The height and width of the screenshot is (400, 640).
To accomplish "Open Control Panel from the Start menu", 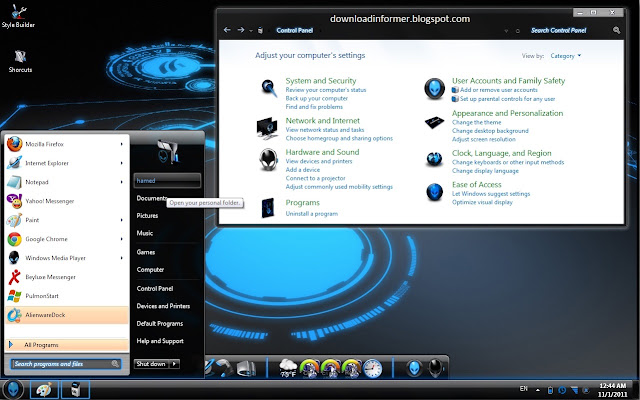I will click(155, 288).
